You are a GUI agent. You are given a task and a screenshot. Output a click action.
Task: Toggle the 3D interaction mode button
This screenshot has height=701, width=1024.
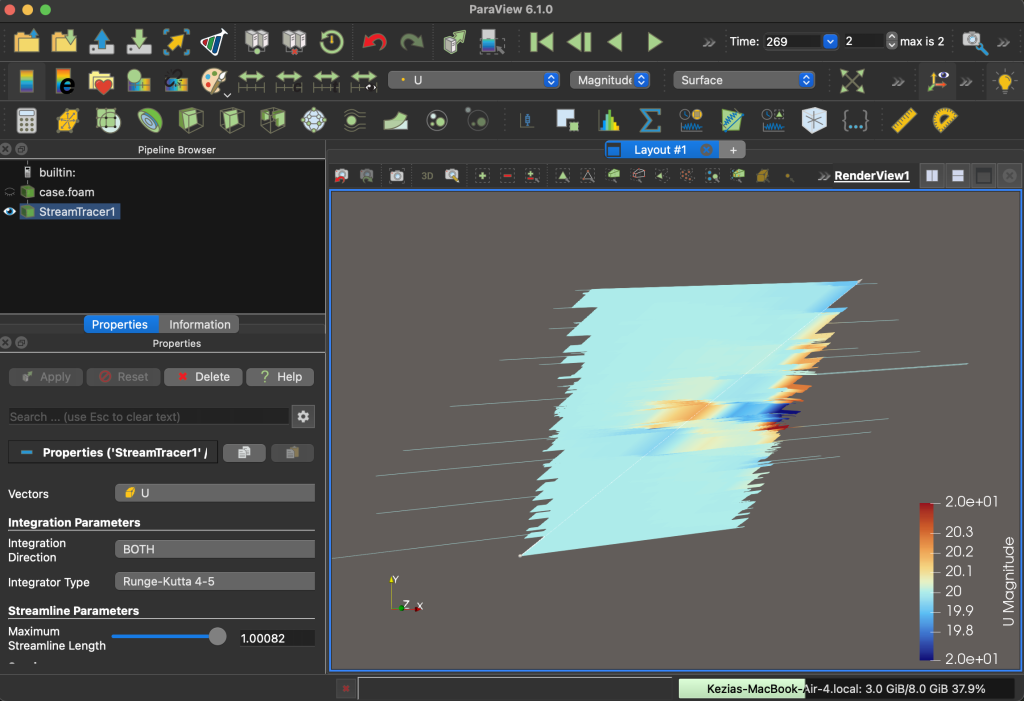point(427,176)
